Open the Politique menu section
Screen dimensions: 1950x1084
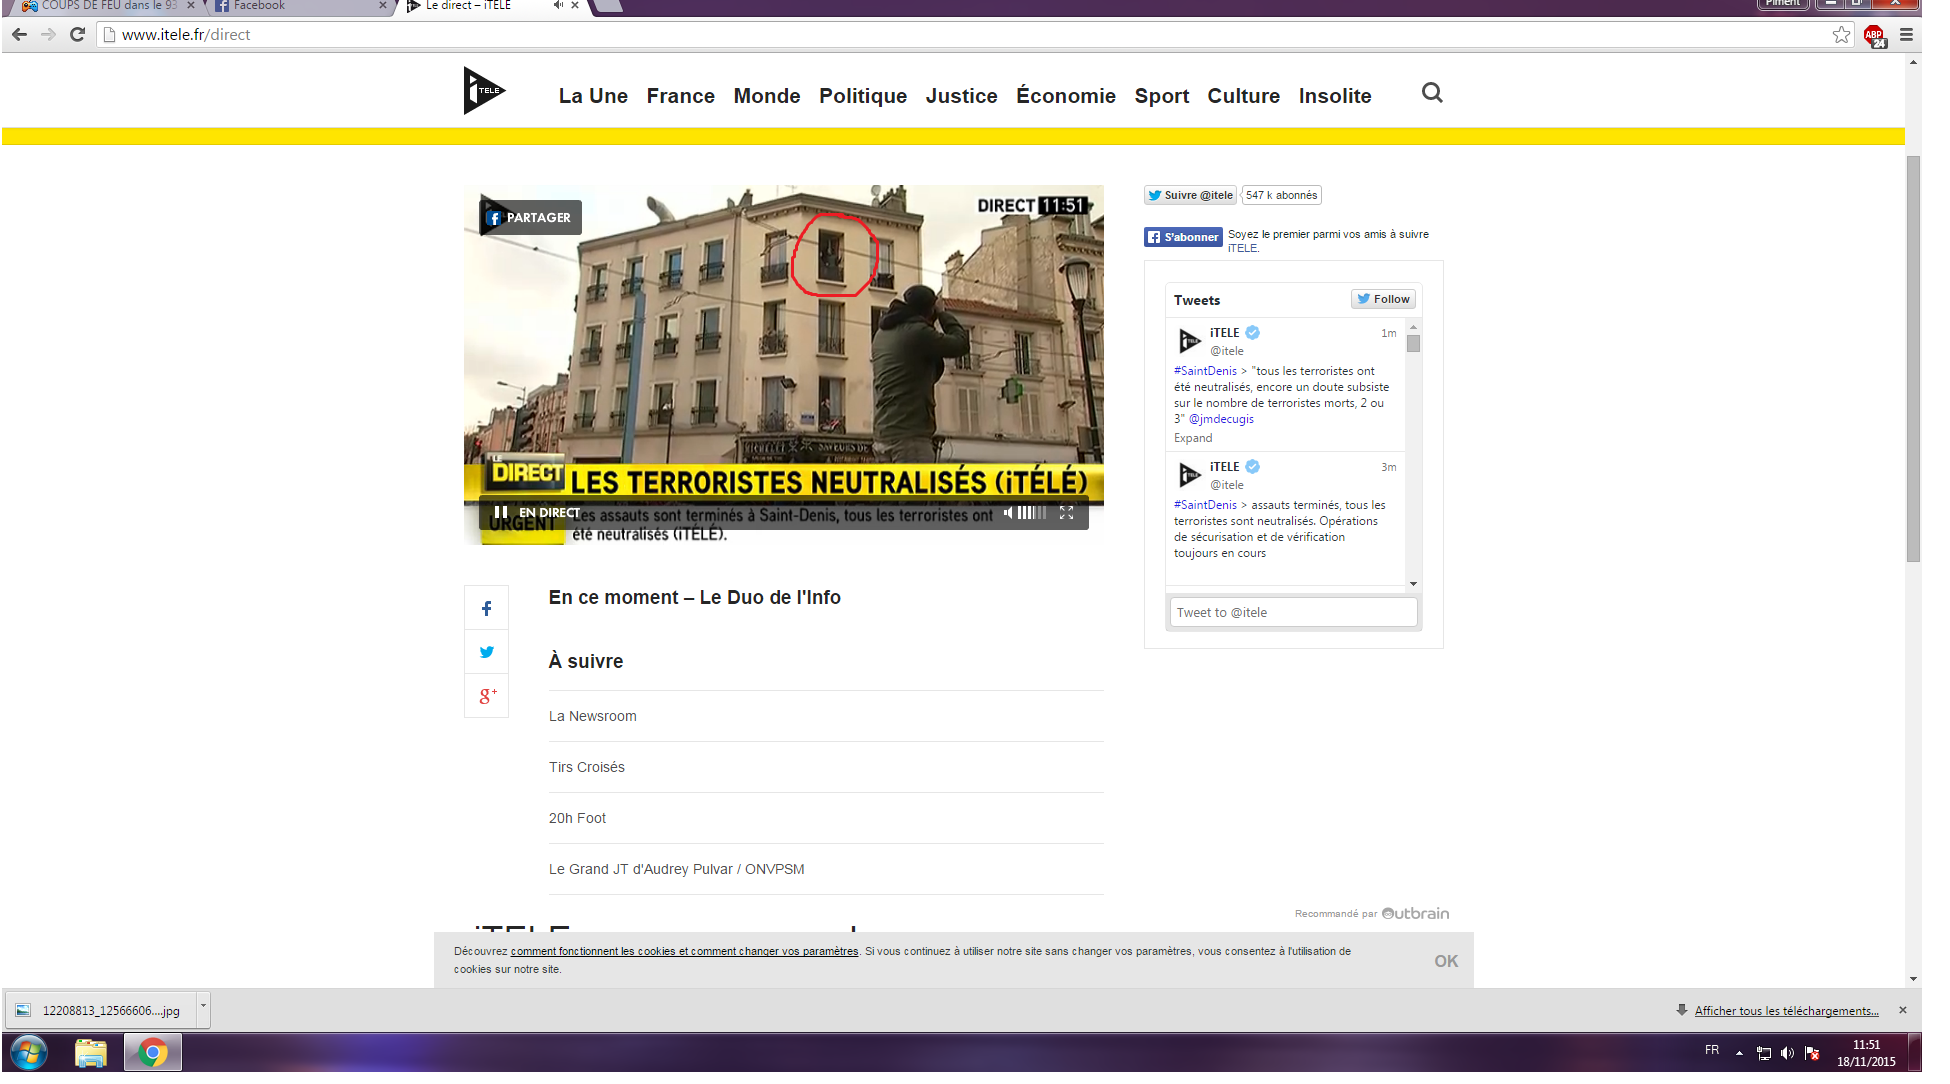click(x=862, y=96)
